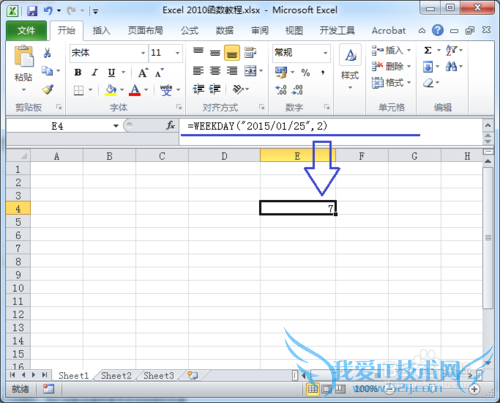Click the vertical scrollbar thumb
The width and height of the screenshot is (500, 403).
pos(488,238)
